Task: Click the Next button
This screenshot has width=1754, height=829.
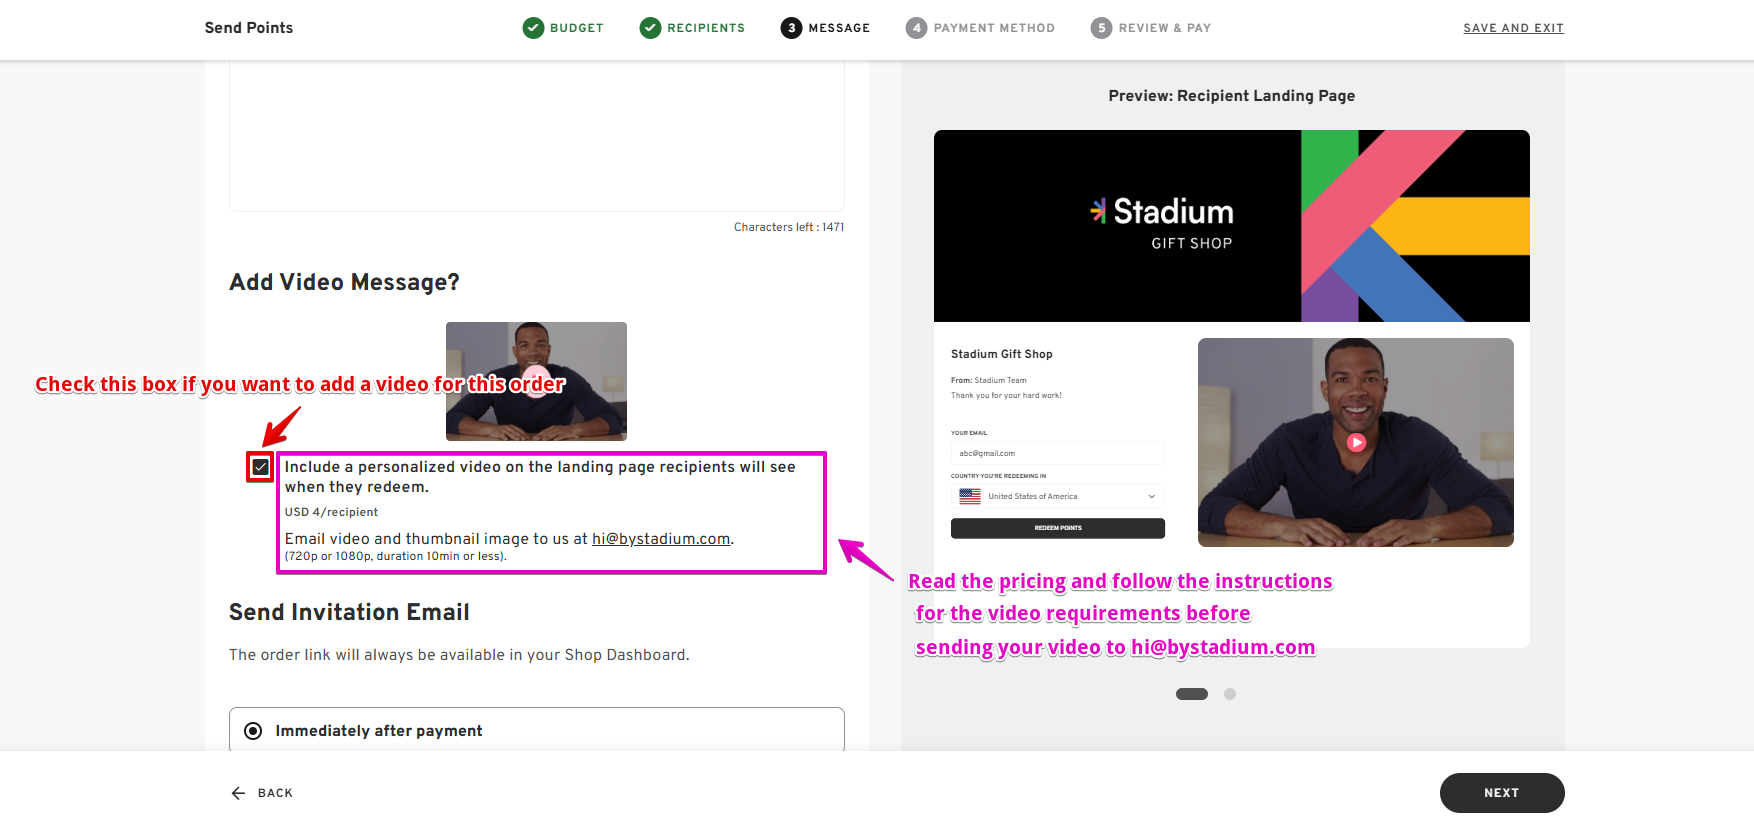Action: (x=1502, y=793)
